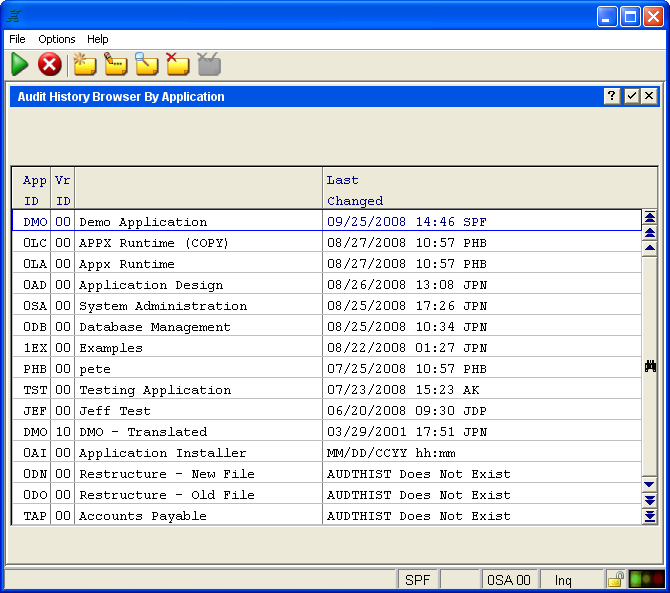Select the Database Management row
Screen dimensions: 670x593
pyautogui.click(x=327, y=326)
